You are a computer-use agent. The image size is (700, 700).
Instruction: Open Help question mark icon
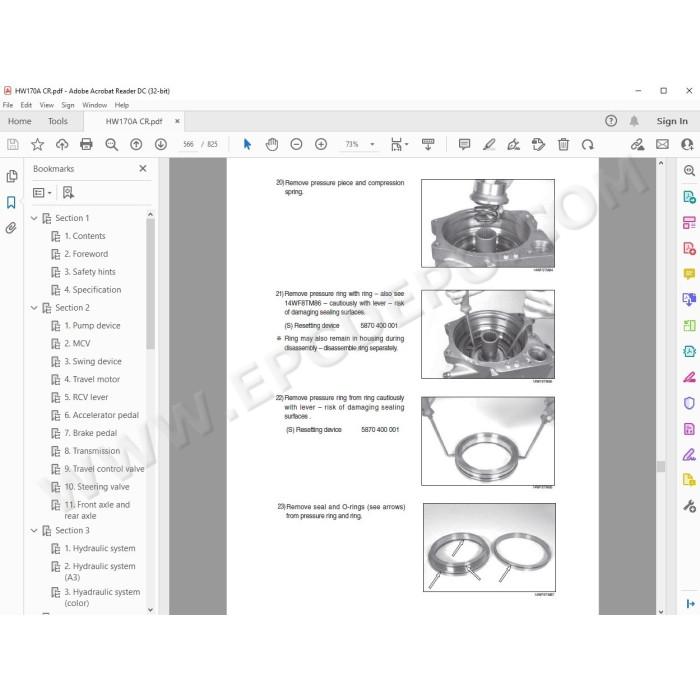click(x=611, y=121)
